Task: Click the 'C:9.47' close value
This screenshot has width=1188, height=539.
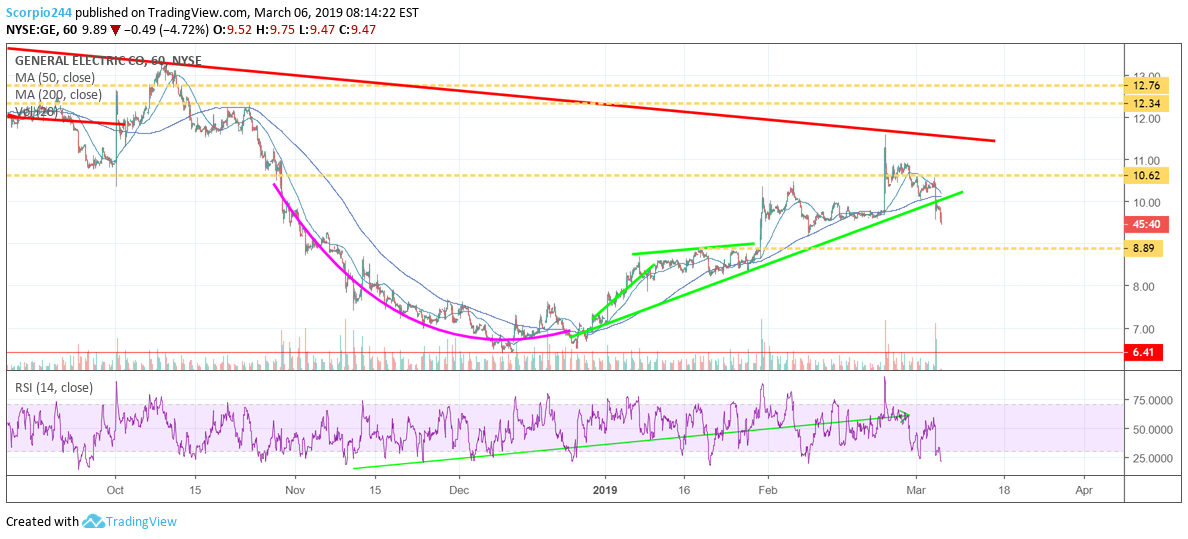Action: pos(359,30)
